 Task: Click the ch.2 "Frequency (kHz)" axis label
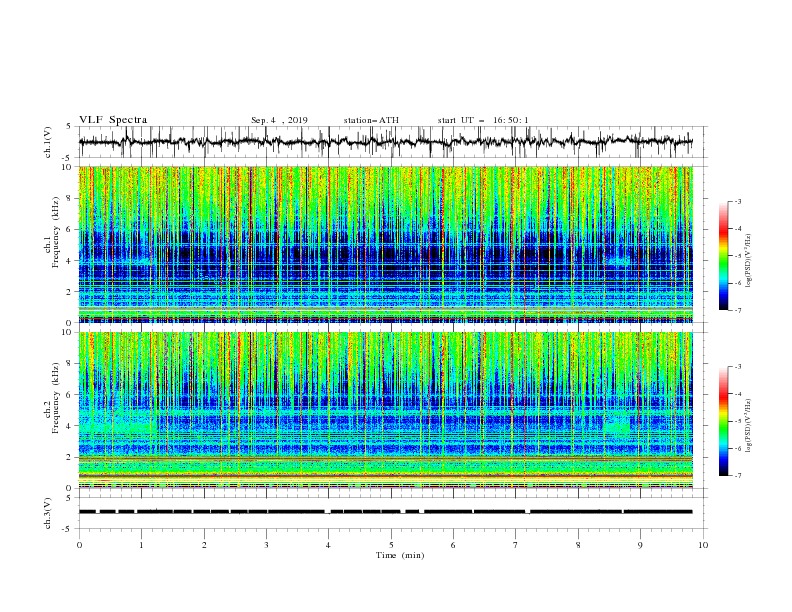56,398
